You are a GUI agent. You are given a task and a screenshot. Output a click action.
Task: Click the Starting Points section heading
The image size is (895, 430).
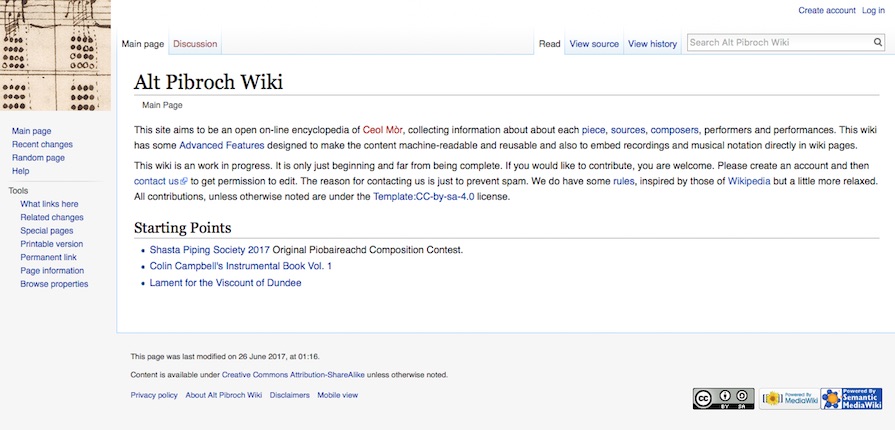tap(183, 228)
